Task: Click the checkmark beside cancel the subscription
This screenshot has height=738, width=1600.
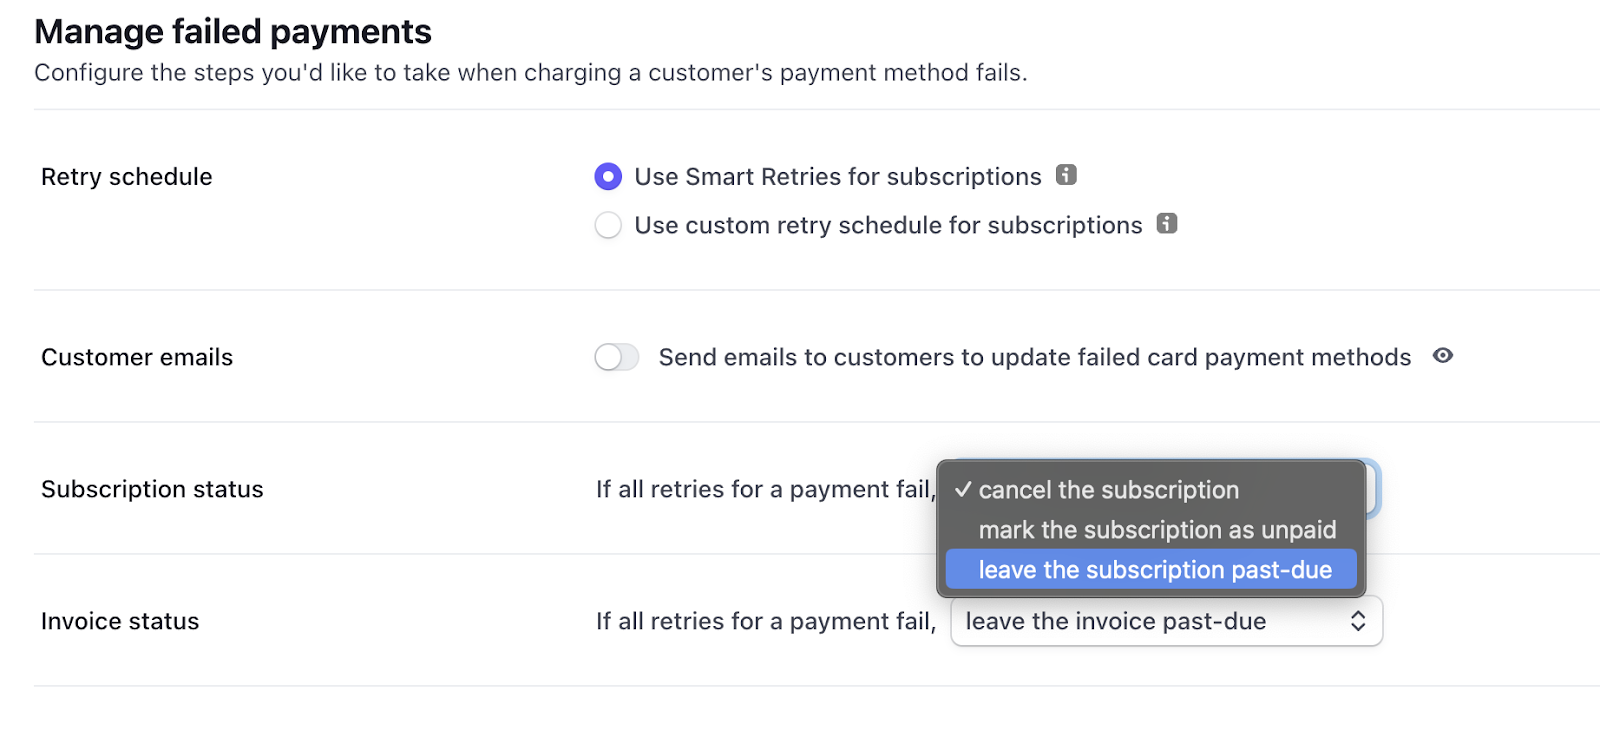Action: point(963,490)
